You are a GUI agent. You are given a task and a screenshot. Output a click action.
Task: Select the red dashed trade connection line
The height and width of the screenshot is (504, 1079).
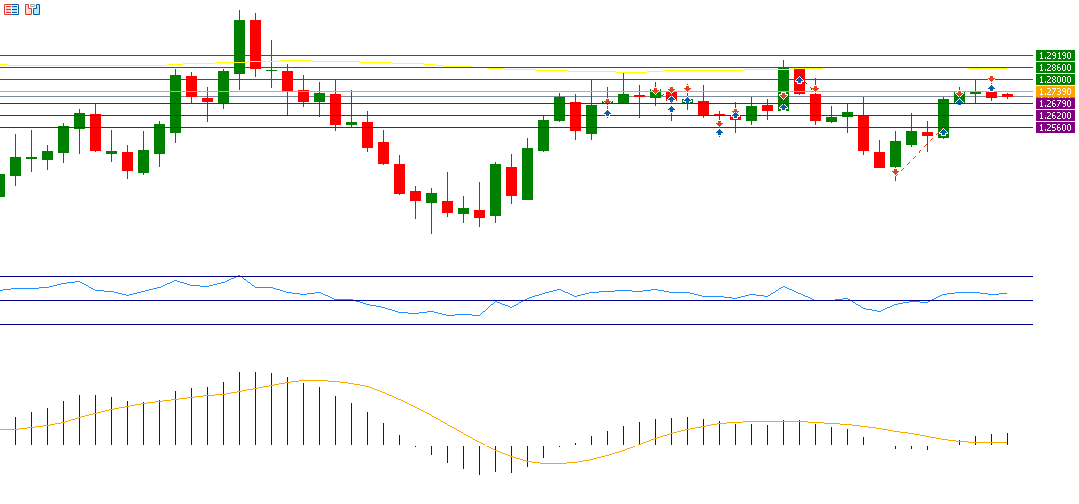[918, 155]
